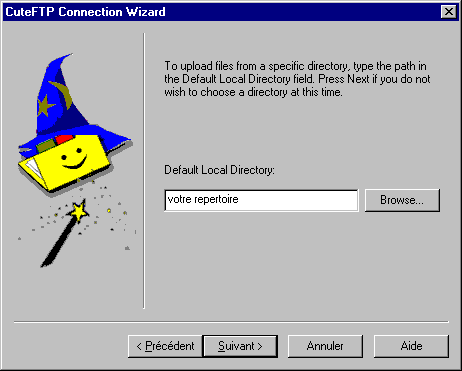The height and width of the screenshot is (371, 462).
Task: Focus the Default Local Directory text field
Action: click(261, 200)
